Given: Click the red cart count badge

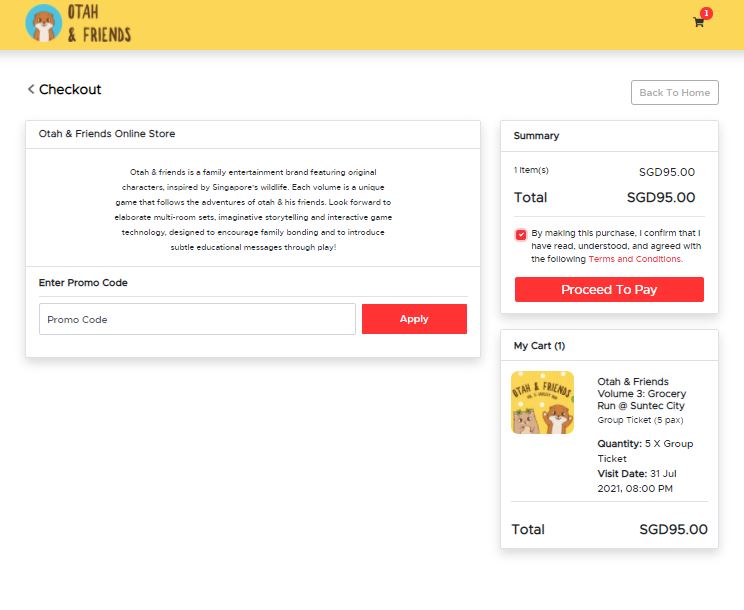Looking at the screenshot, I should (x=706, y=13).
